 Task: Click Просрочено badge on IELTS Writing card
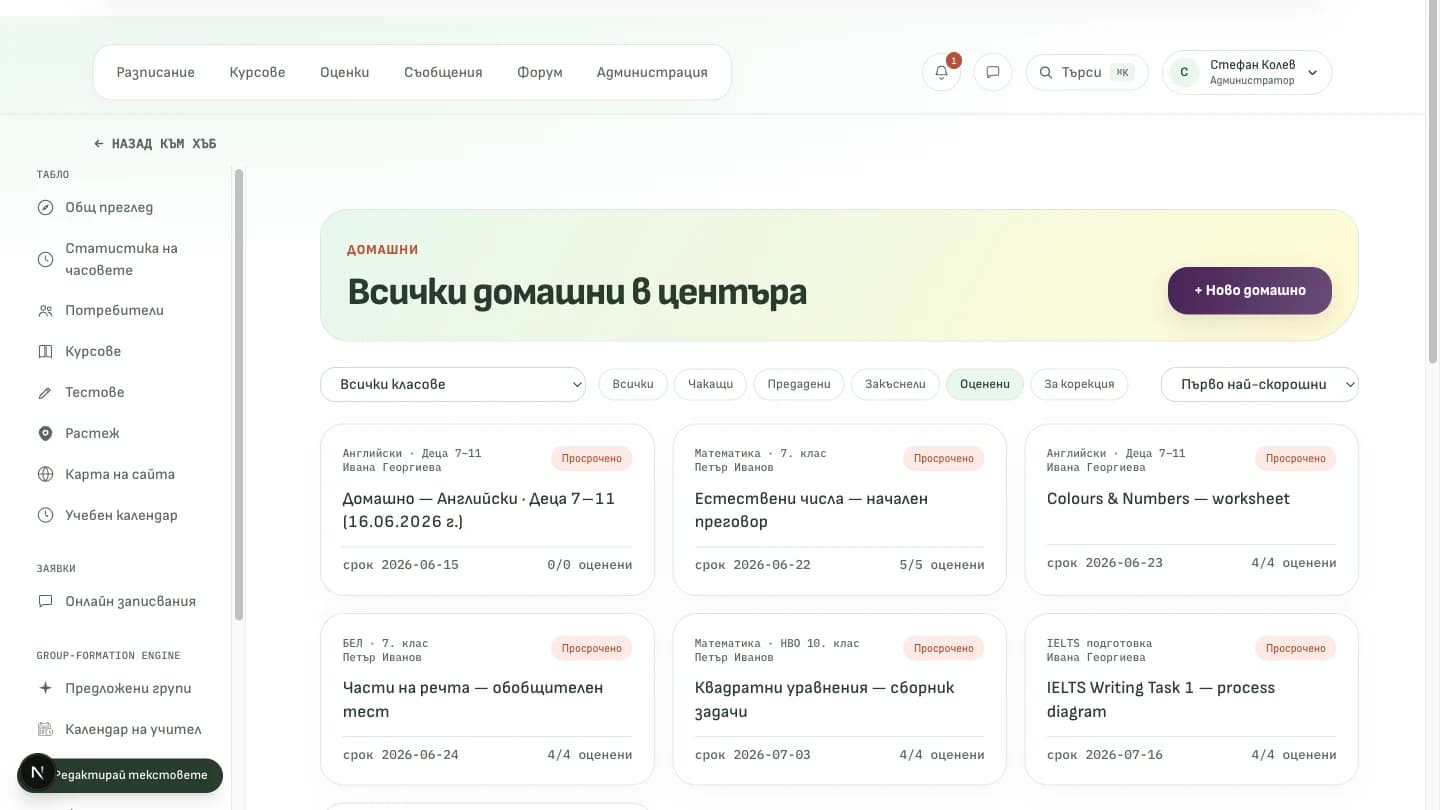point(1296,648)
